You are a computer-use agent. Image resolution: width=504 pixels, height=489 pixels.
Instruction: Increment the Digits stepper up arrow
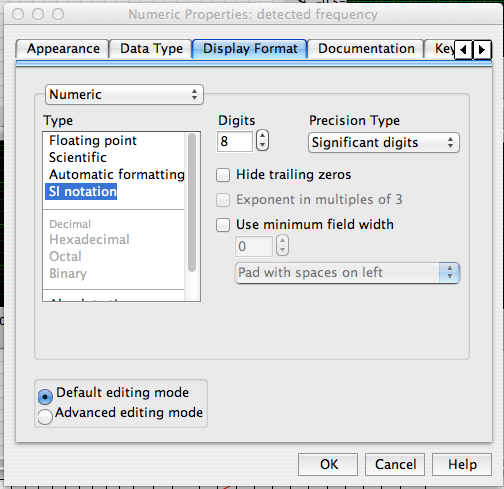point(262,136)
